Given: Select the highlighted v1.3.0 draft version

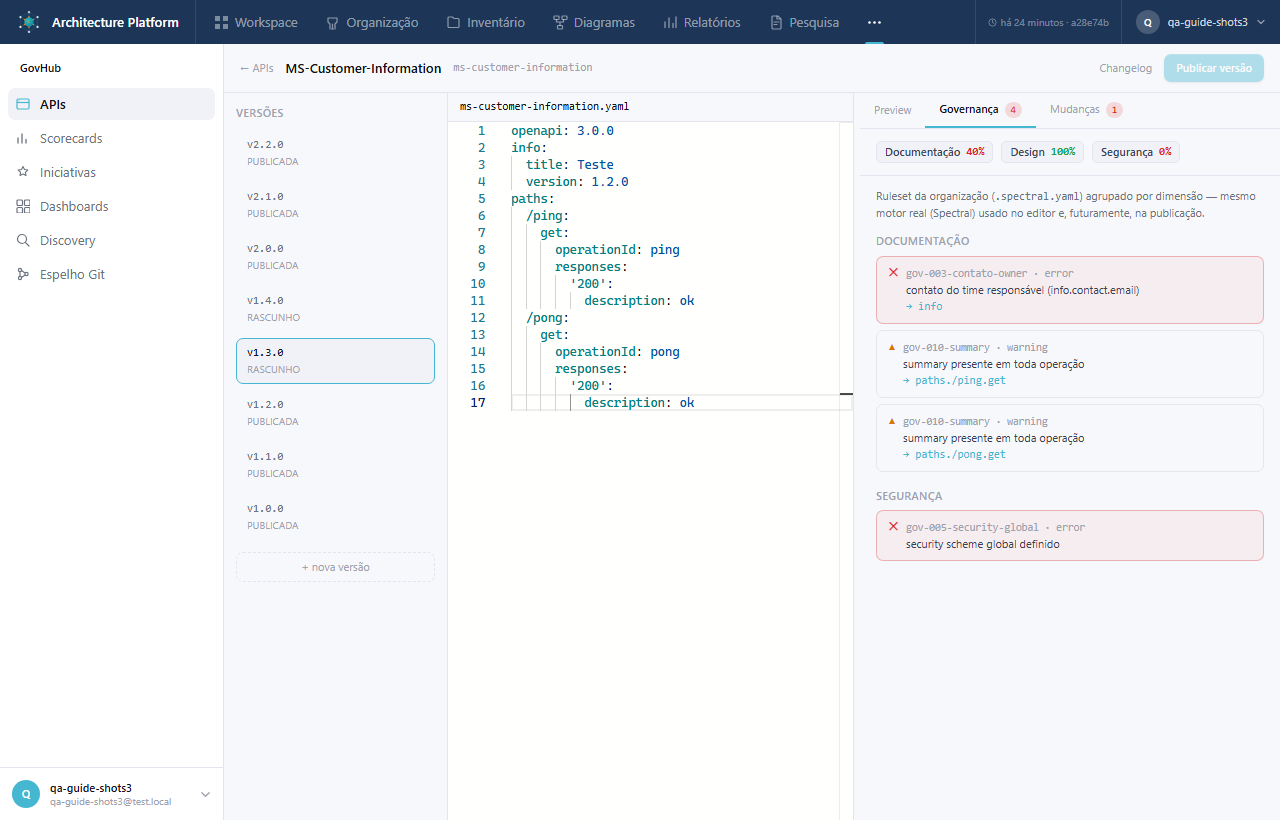Looking at the screenshot, I should click(x=335, y=360).
